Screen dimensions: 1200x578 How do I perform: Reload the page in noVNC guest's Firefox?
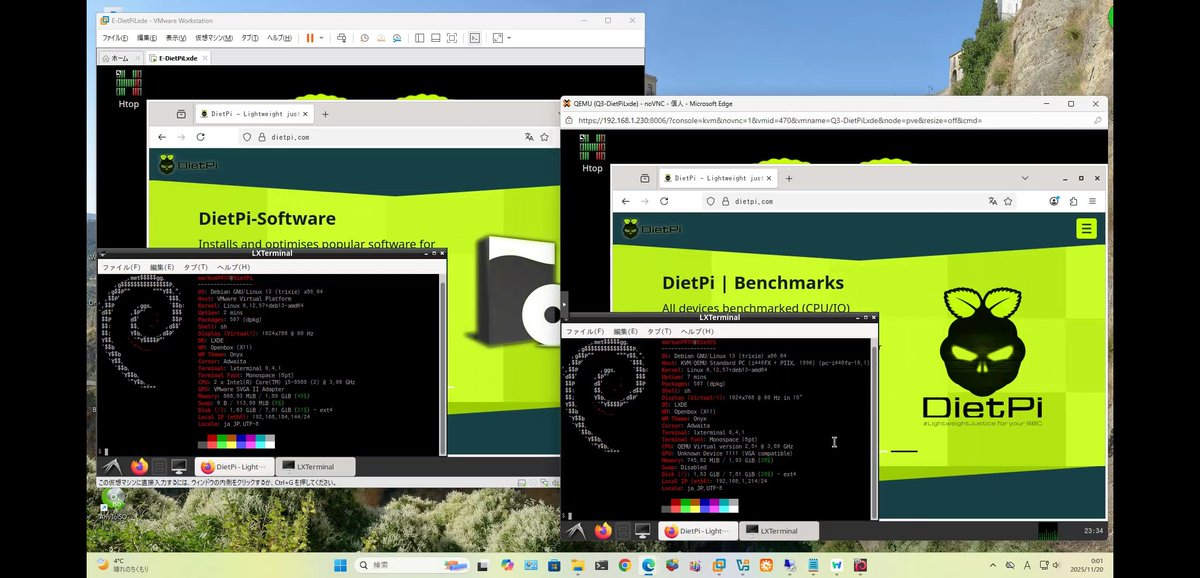point(665,201)
